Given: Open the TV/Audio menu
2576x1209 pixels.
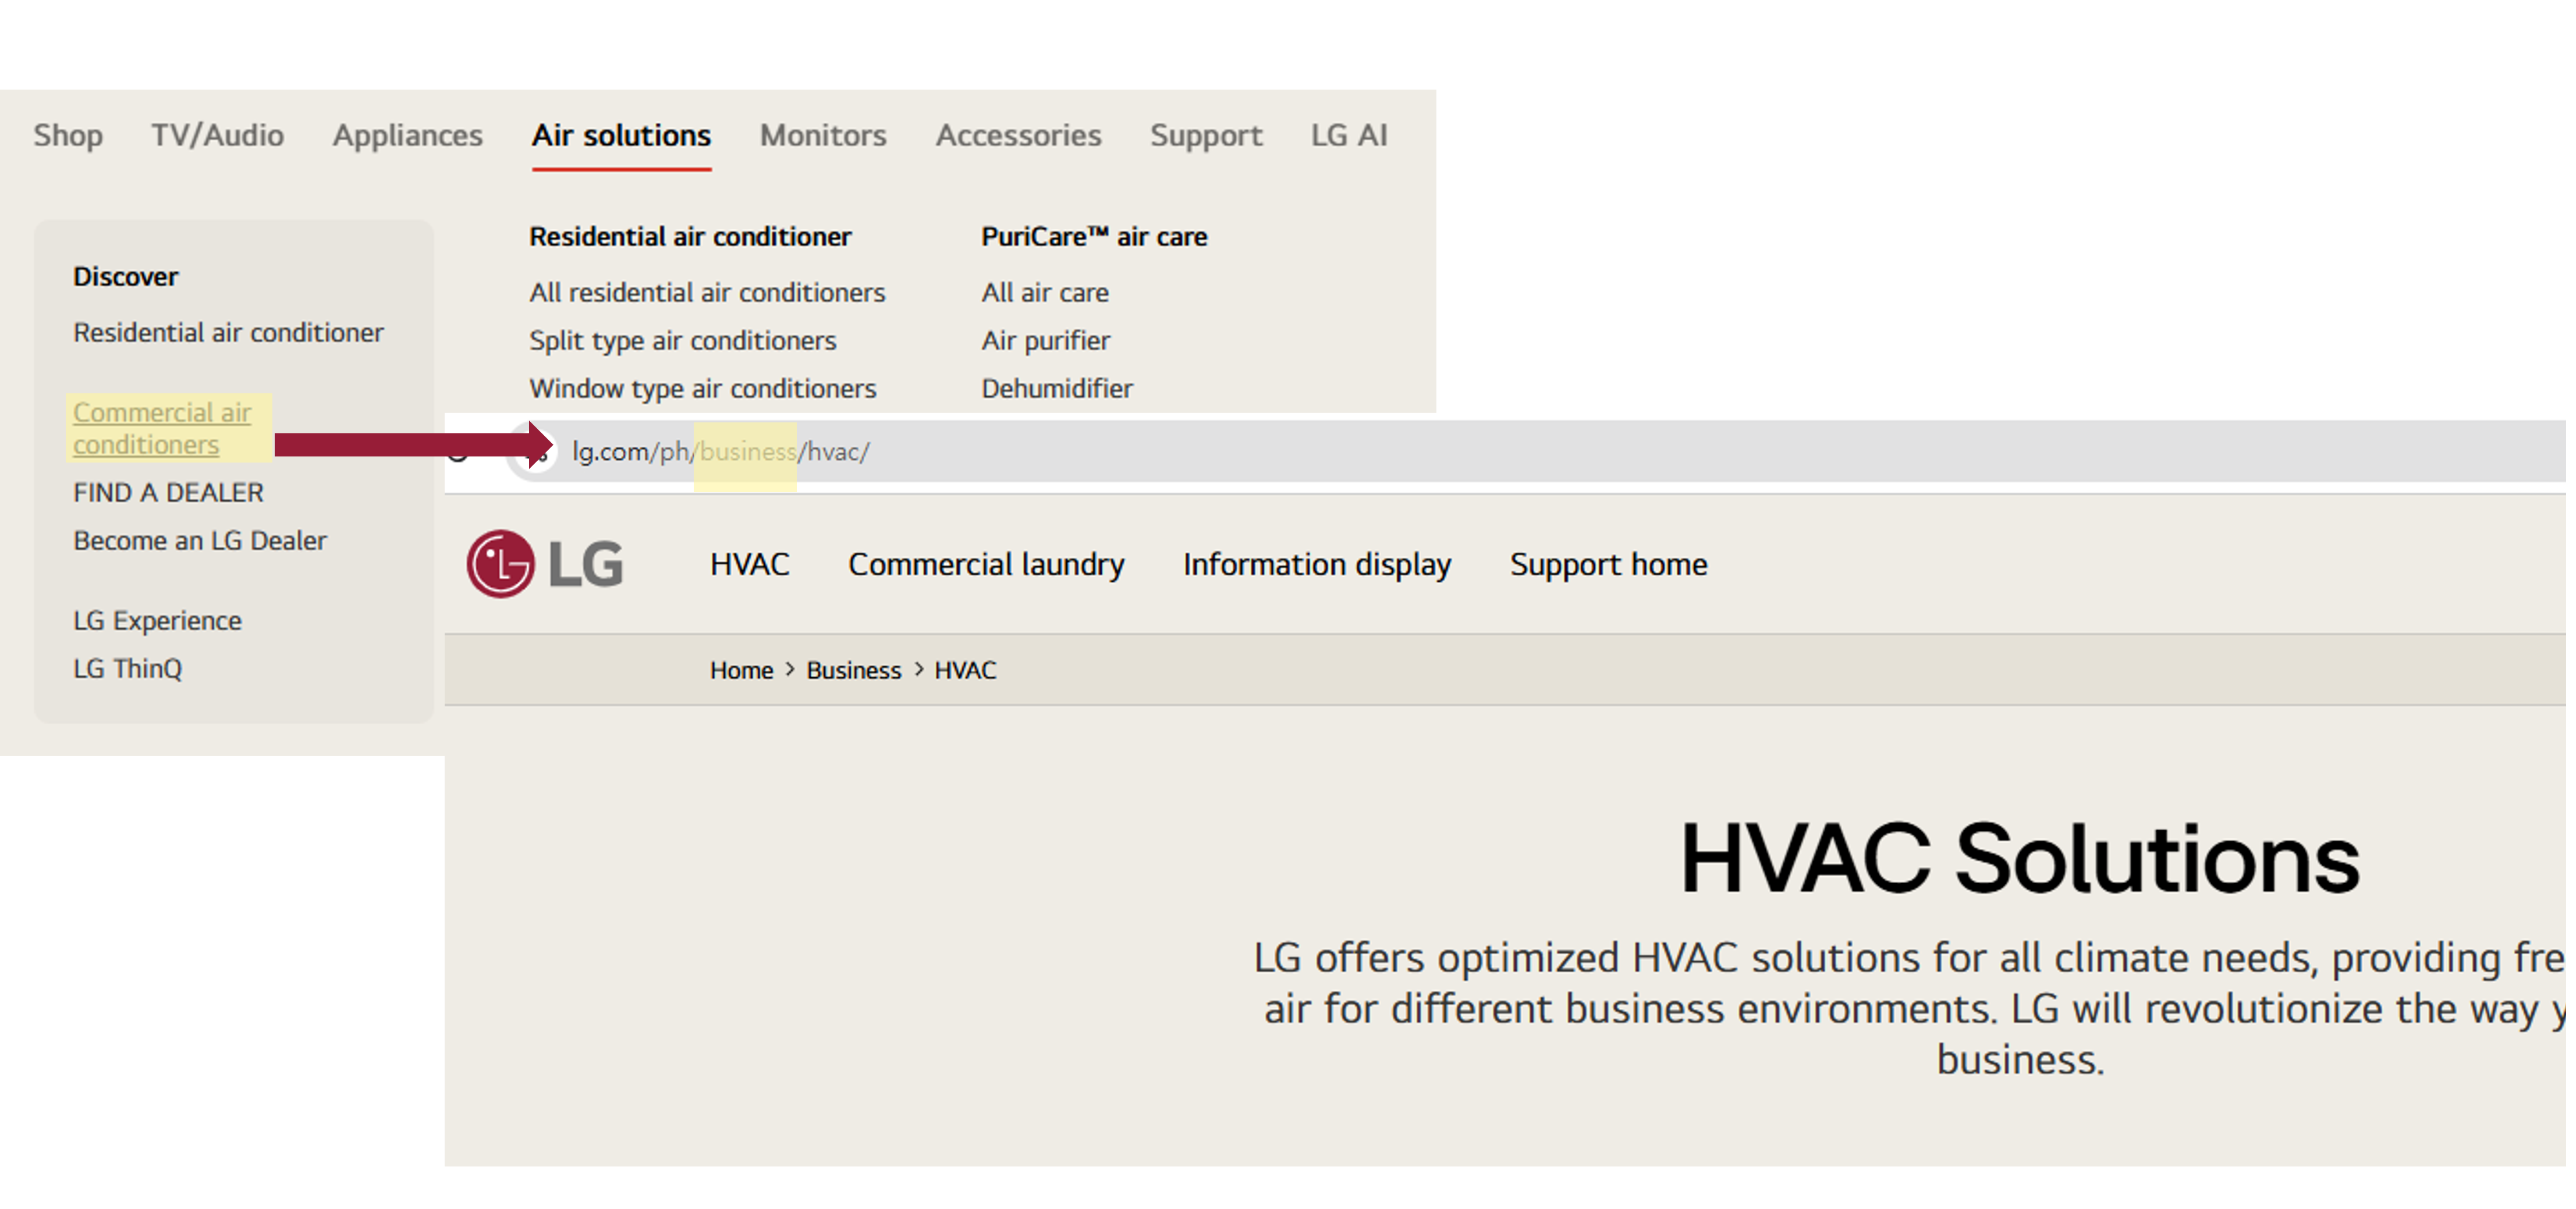Looking at the screenshot, I should (x=217, y=135).
